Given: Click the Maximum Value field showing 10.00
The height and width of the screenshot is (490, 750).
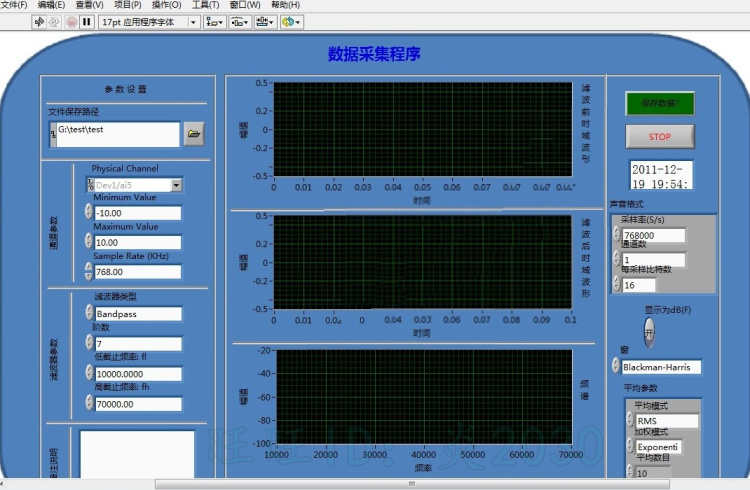Looking at the screenshot, I should tap(138, 243).
